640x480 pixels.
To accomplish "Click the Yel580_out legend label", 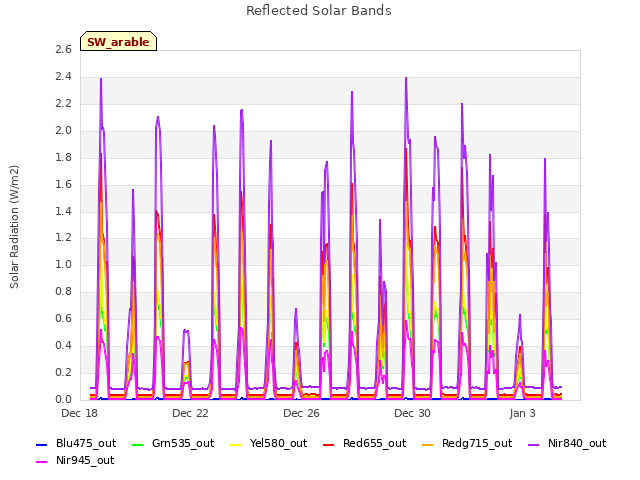I will (x=278, y=443).
